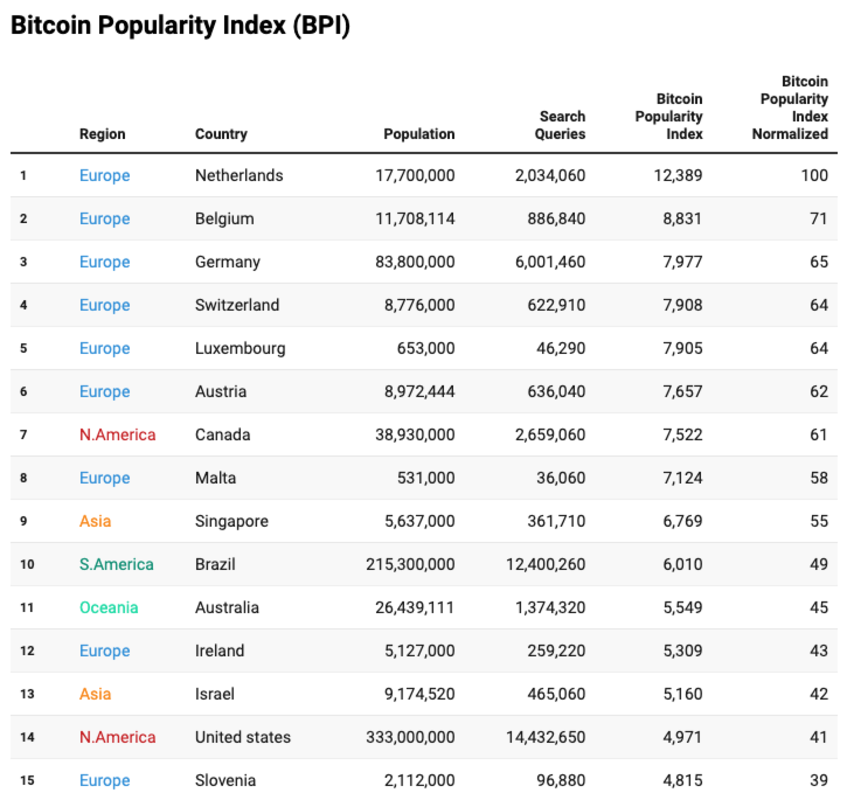
Task: Select the Search Queries column header
Action: pos(561,125)
